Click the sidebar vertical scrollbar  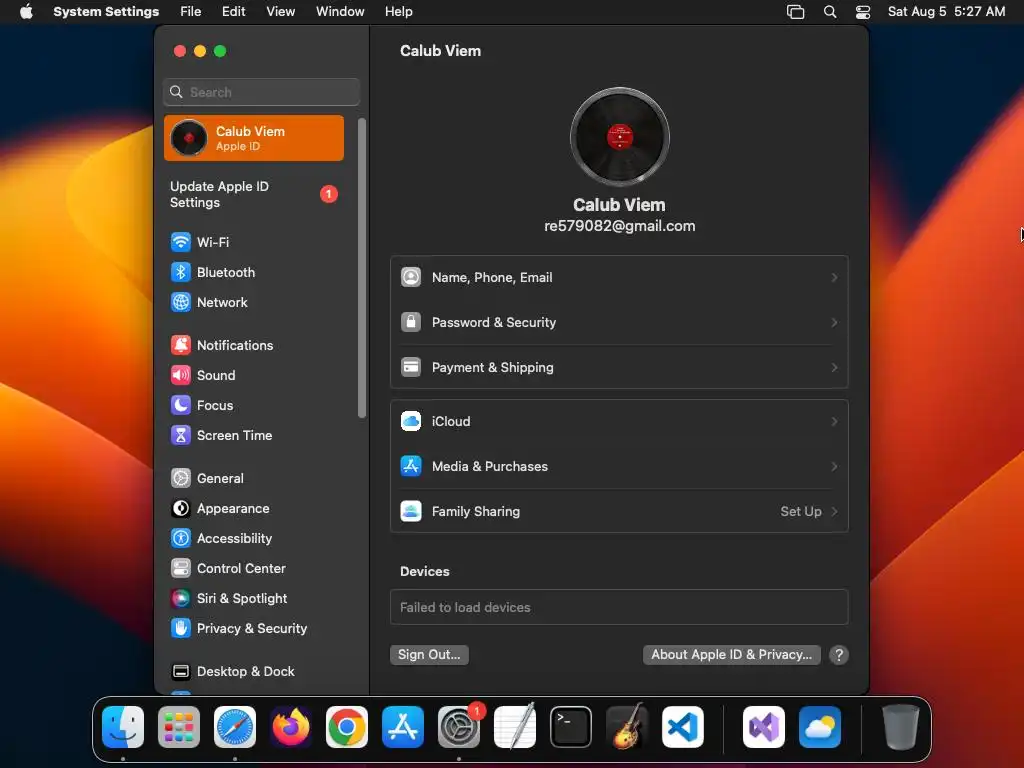pos(362,268)
